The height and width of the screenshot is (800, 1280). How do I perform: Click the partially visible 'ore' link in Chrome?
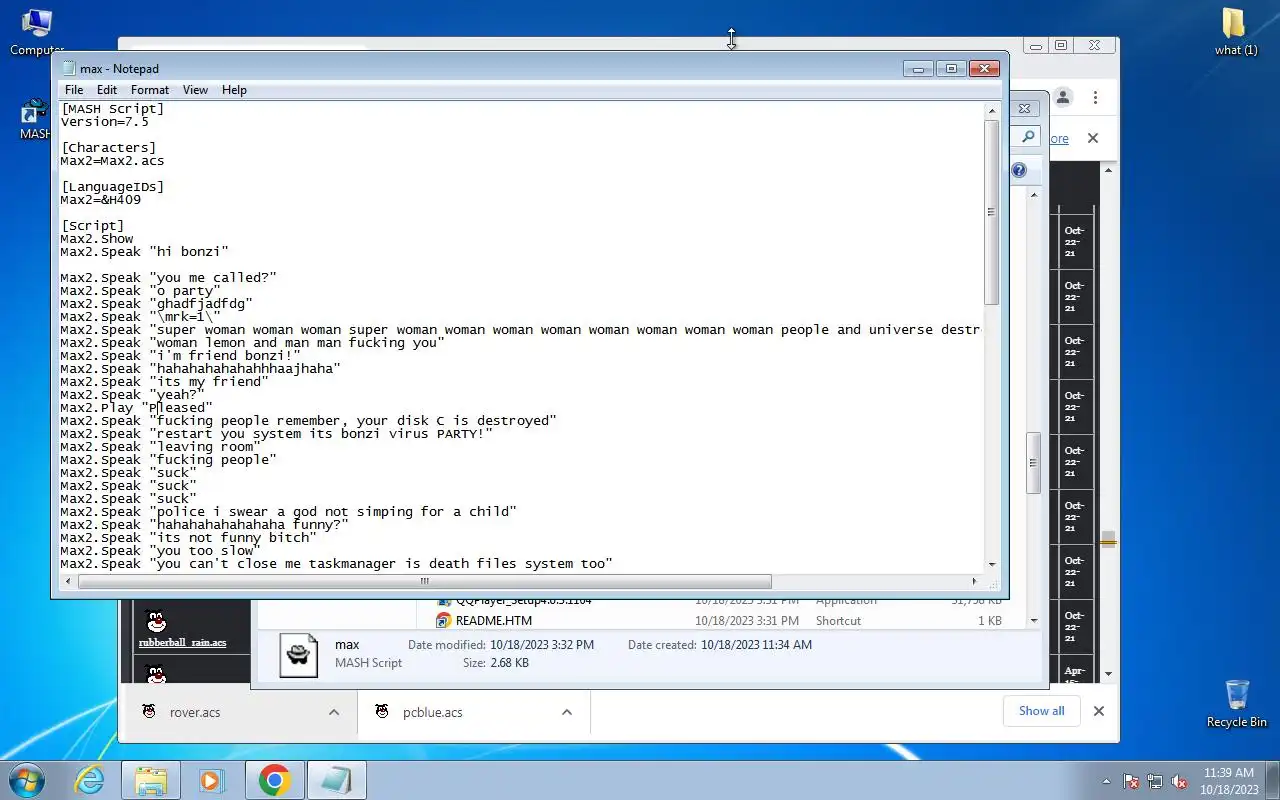tap(1060, 139)
